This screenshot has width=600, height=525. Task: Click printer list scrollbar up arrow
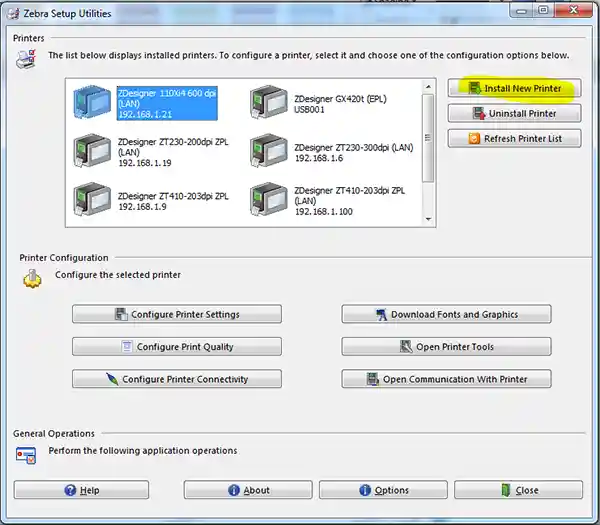point(428,87)
